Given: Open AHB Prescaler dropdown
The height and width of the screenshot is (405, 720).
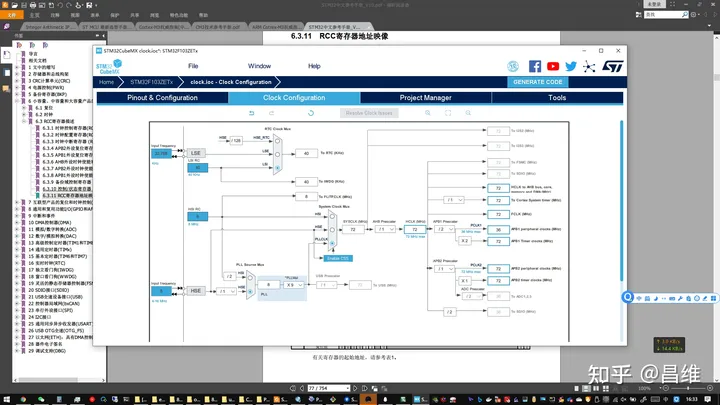Looking at the screenshot, I should pyautogui.click(x=385, y=229).
